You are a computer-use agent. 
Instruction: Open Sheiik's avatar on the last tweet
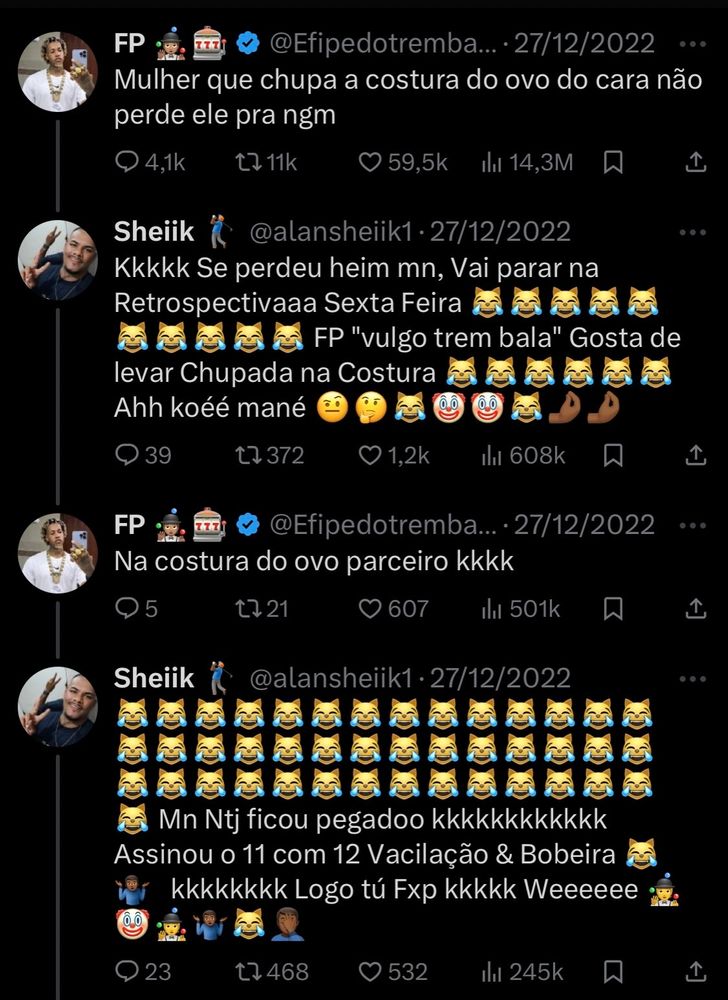pos(57,707)
